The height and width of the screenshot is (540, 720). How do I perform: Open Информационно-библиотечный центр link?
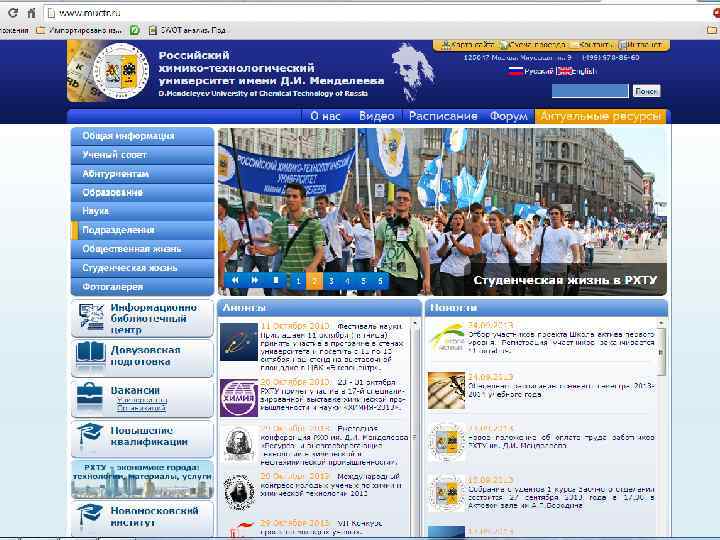tap(153, 318)
